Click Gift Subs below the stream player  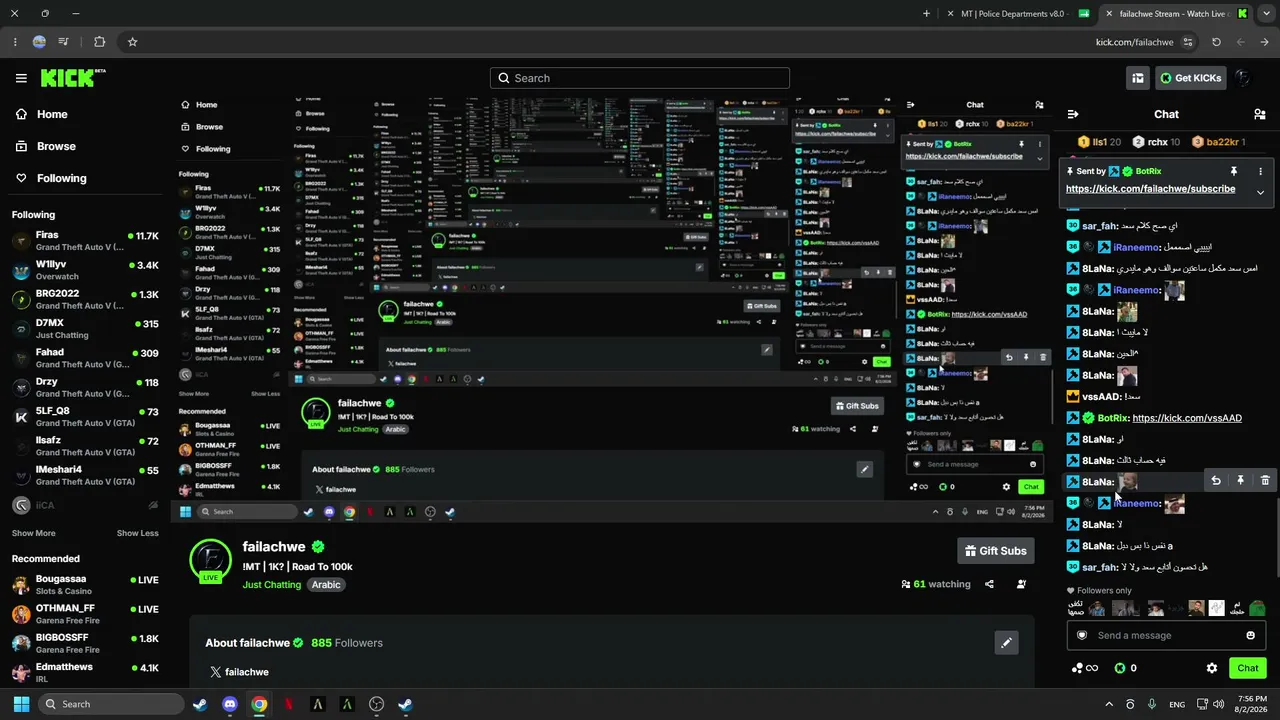pos(996,551)
